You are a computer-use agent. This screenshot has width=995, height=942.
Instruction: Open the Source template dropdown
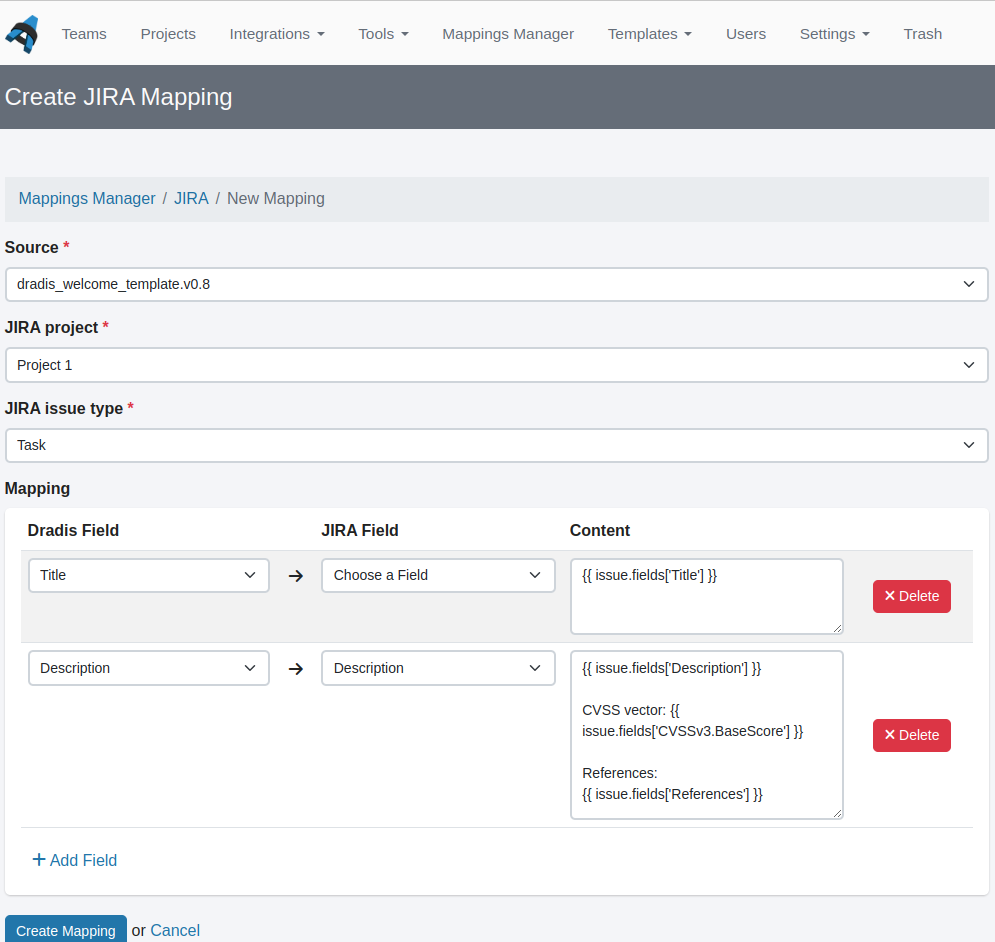coord(497,284)
